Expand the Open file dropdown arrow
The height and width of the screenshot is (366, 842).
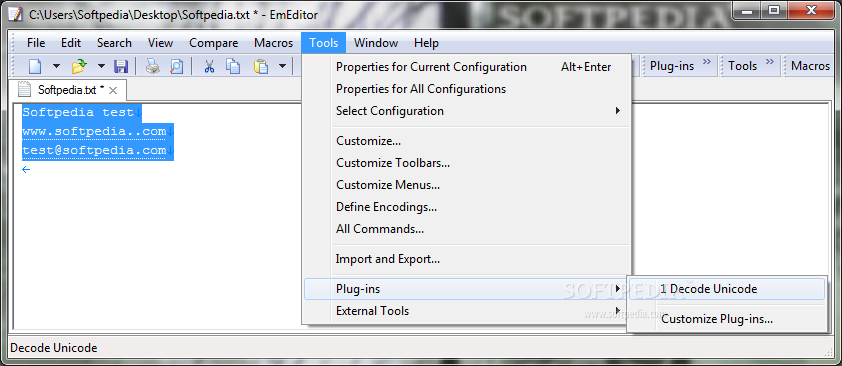[101, 67]
